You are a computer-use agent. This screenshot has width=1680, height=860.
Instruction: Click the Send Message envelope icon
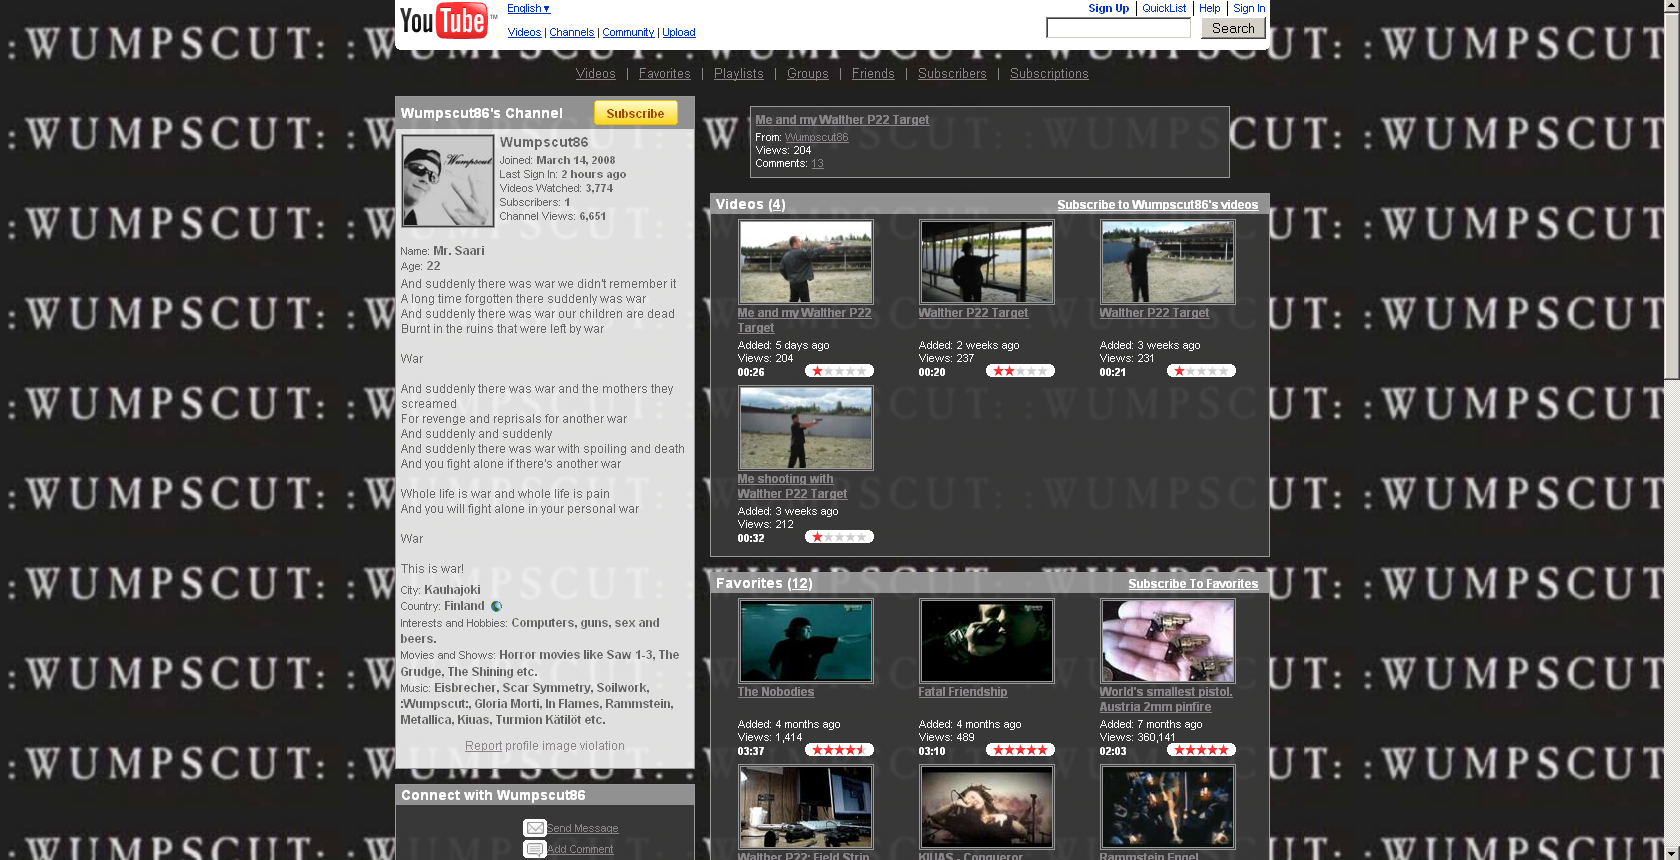pos(534,828)
